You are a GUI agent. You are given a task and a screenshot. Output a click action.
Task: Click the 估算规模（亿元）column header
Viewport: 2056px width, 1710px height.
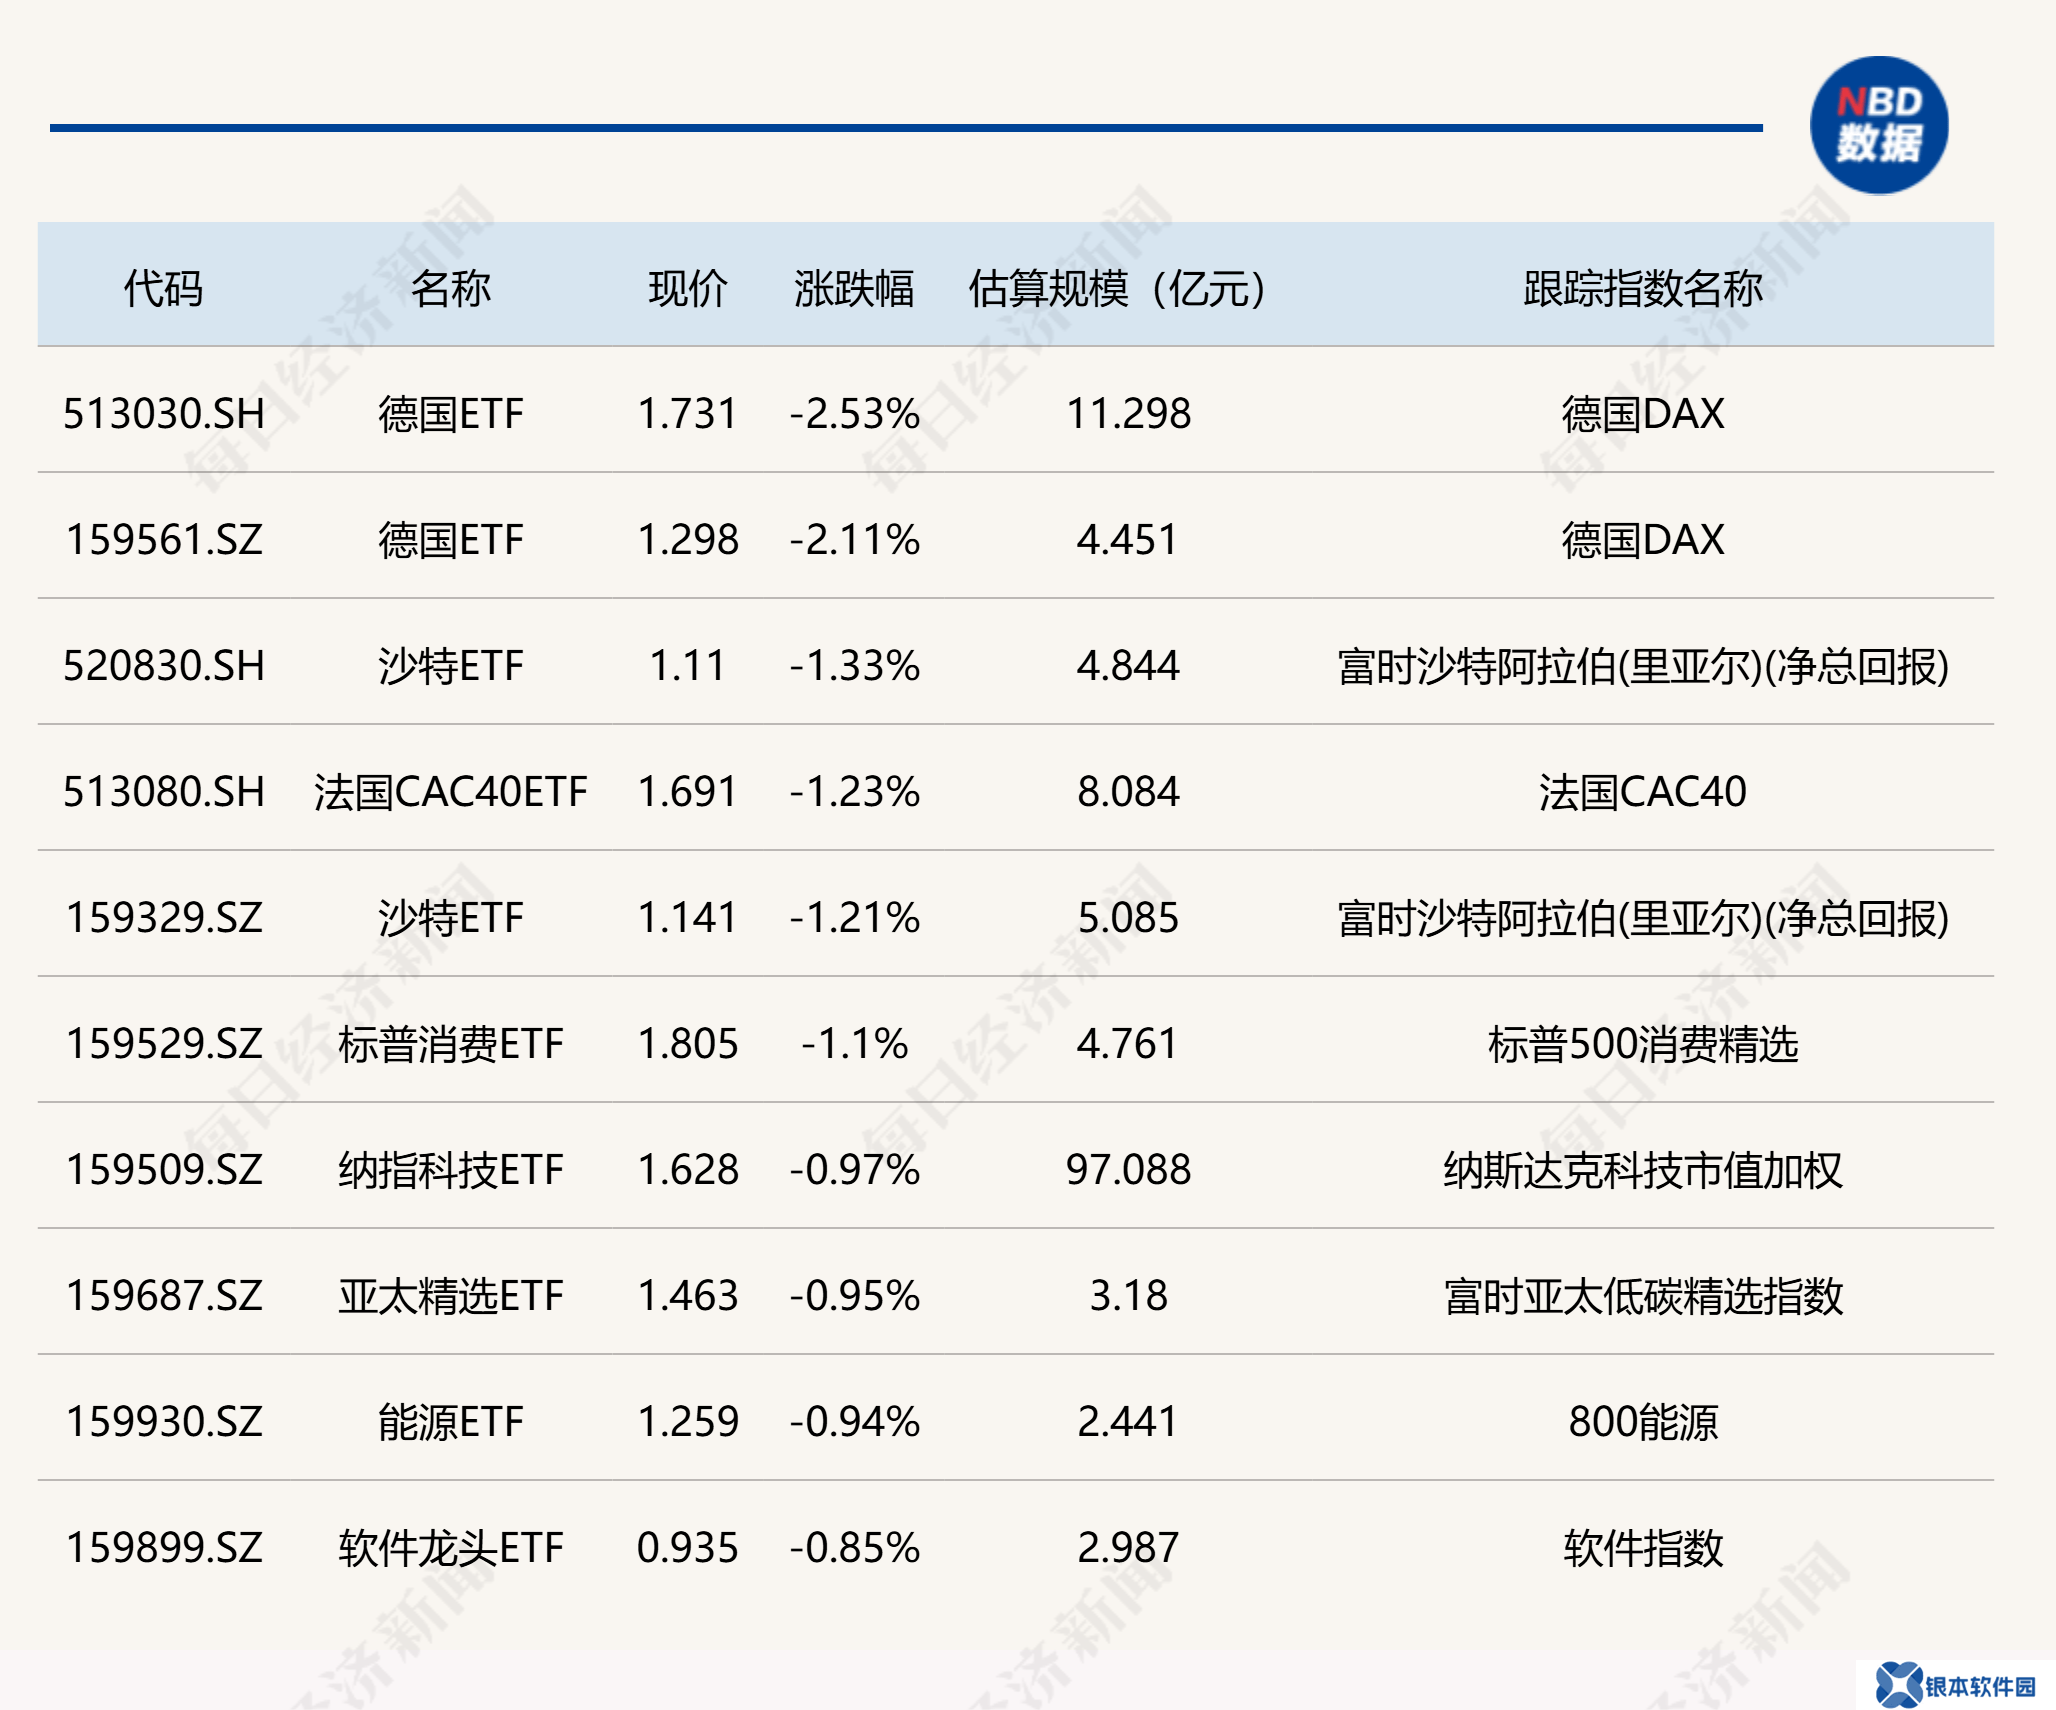[x=1117, y=289]
